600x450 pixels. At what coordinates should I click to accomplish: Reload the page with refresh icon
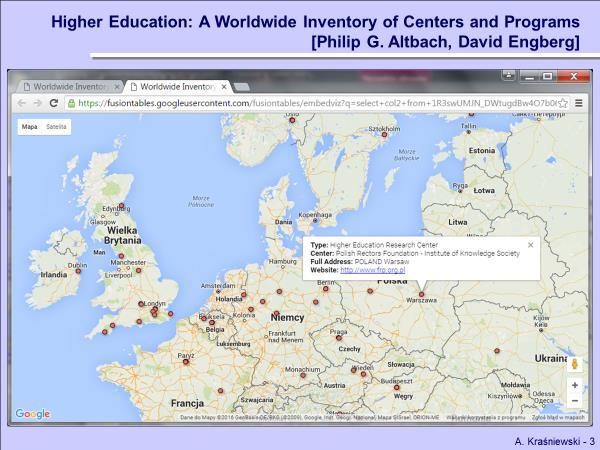tap(54, 103)
